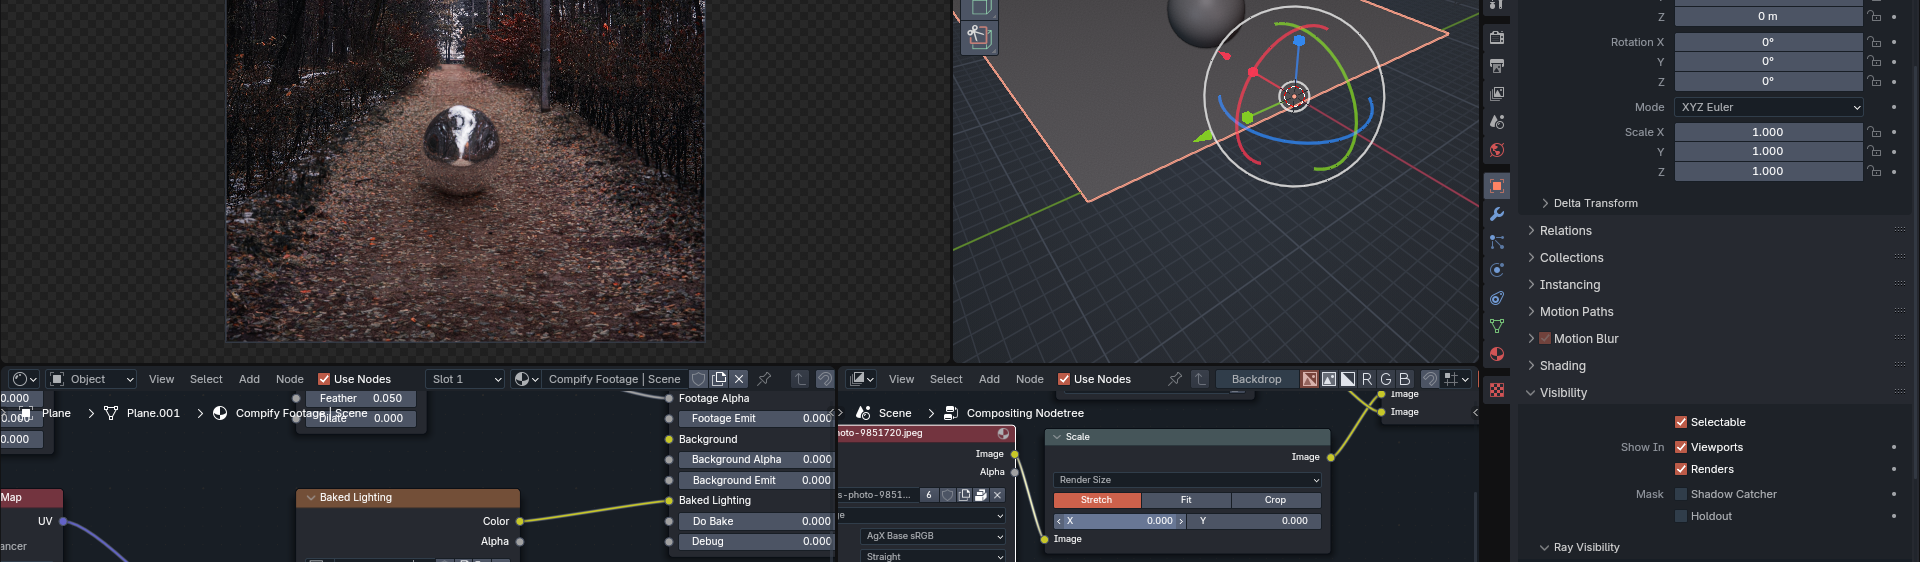Image resolution: width=1920 pixels, height=562 pixels.
Task: Show red backdrop channel
Action: point(1367,379)
